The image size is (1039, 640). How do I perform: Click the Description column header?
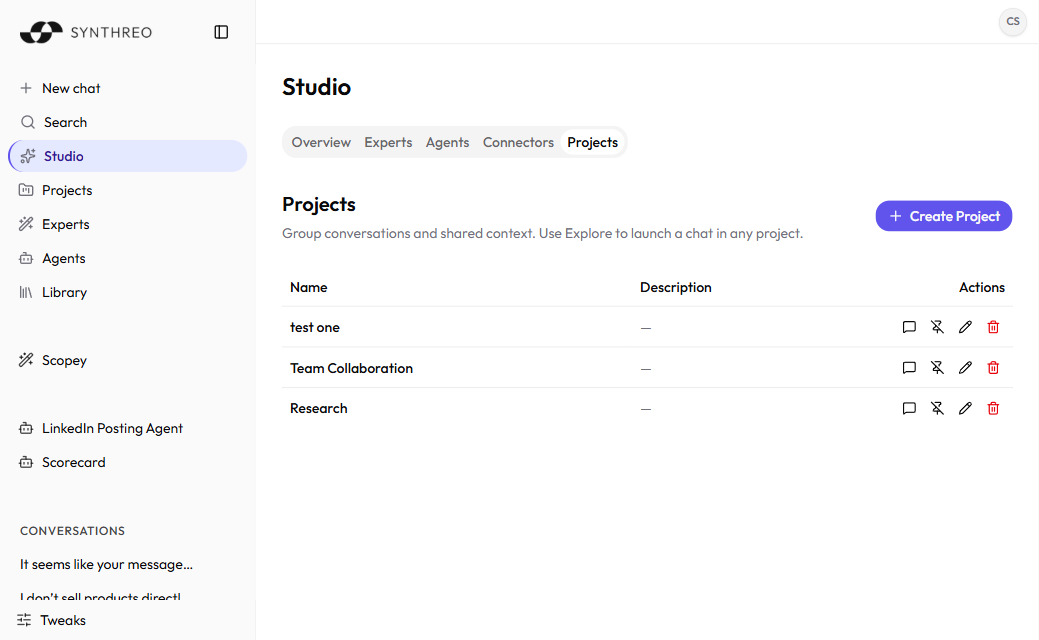coord(676,288)
